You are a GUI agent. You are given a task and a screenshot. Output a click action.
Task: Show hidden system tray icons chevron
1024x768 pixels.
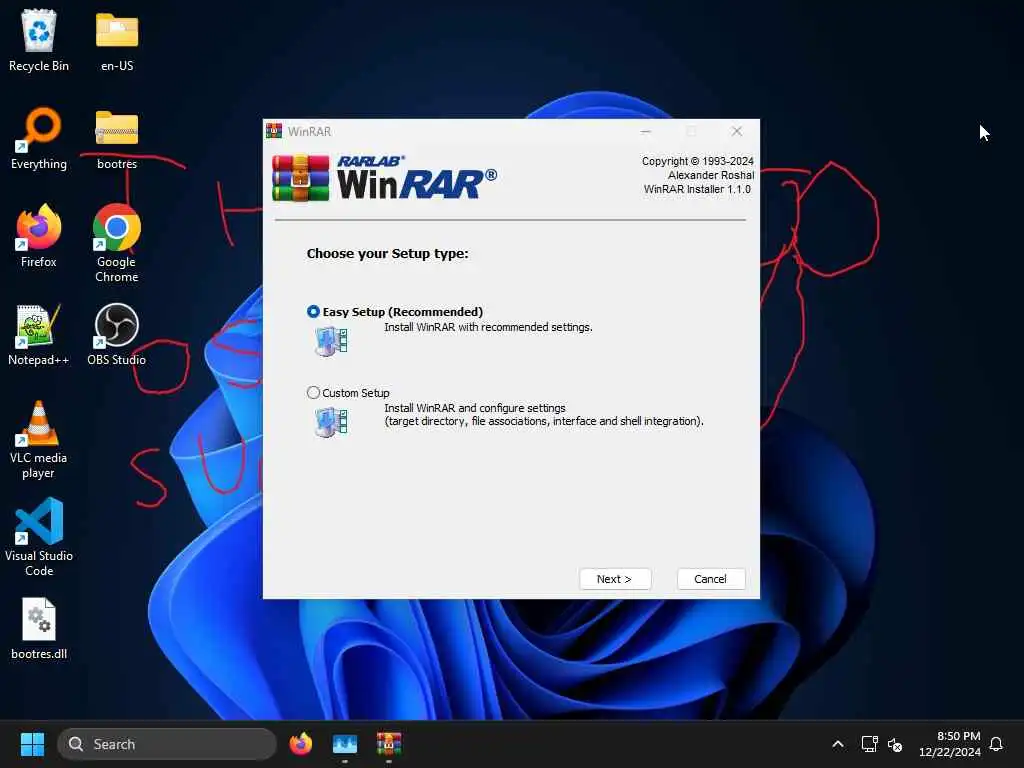point(838,744)
